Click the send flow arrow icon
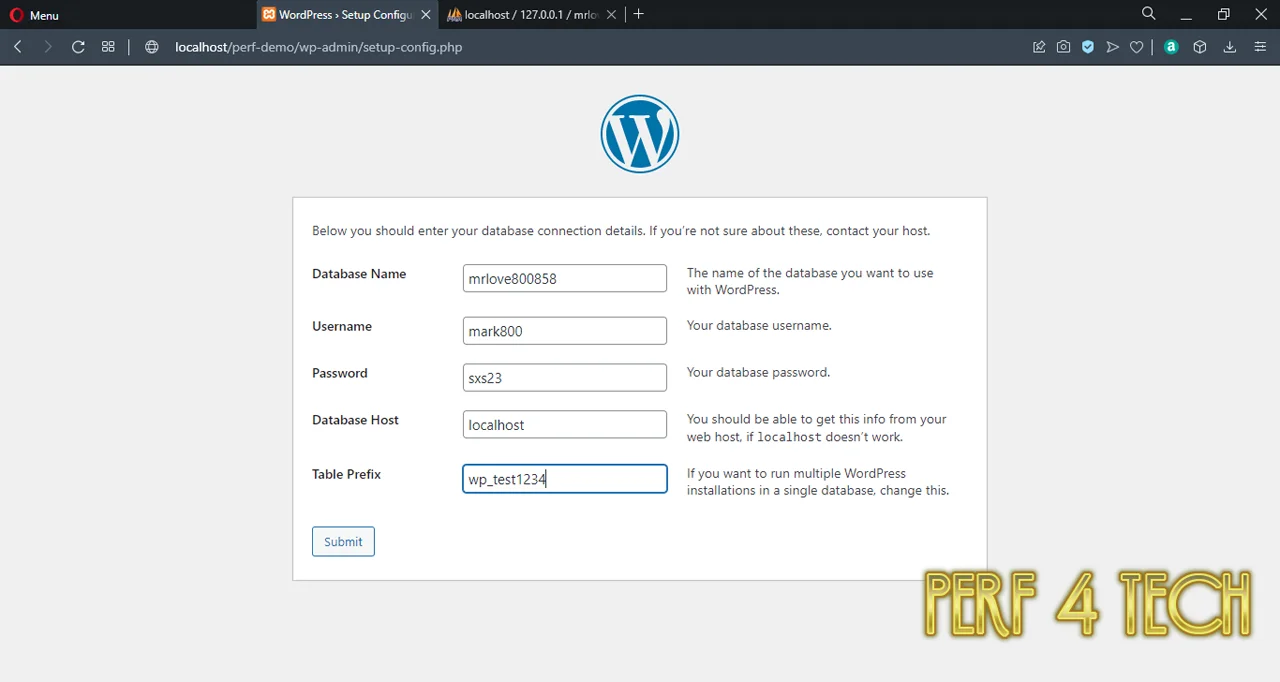Screen dimensions: 1280x682 coord(1112,47)
